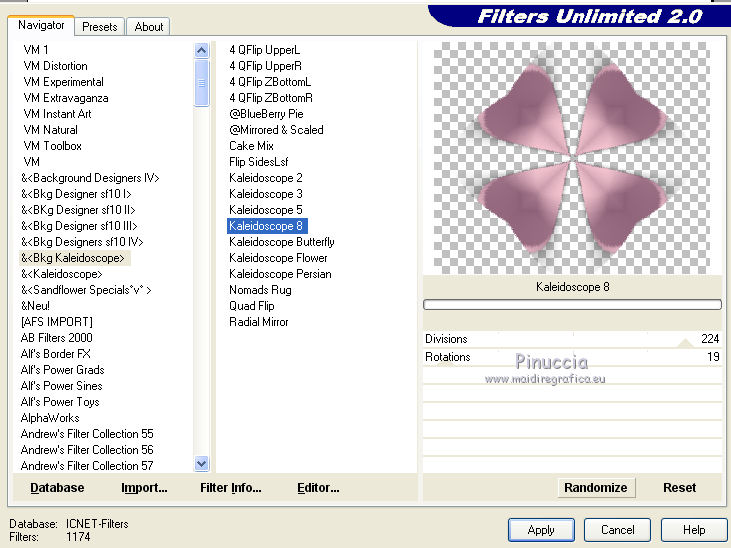Select Alf's Power Toys category

click(60, 402)
